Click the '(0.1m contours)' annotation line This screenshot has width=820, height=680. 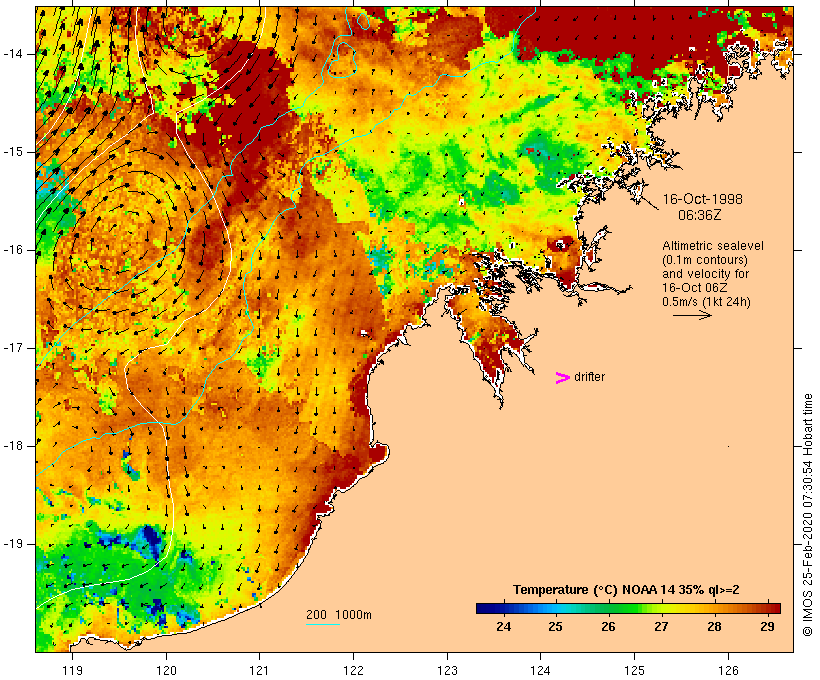[x=704, y=260]
